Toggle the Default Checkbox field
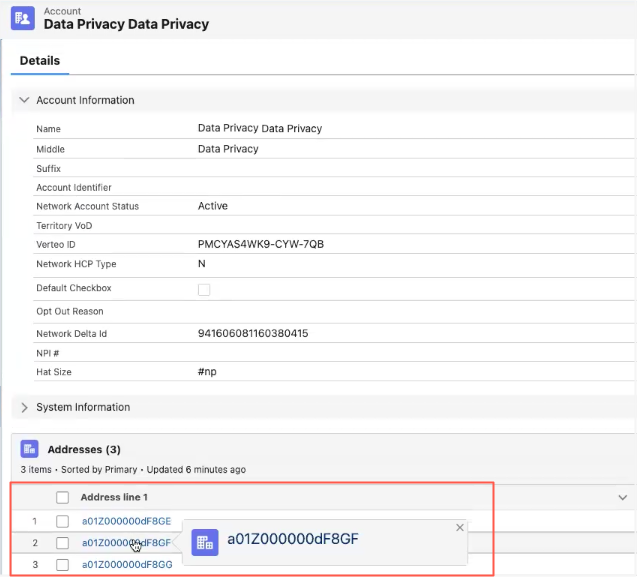 204,289
